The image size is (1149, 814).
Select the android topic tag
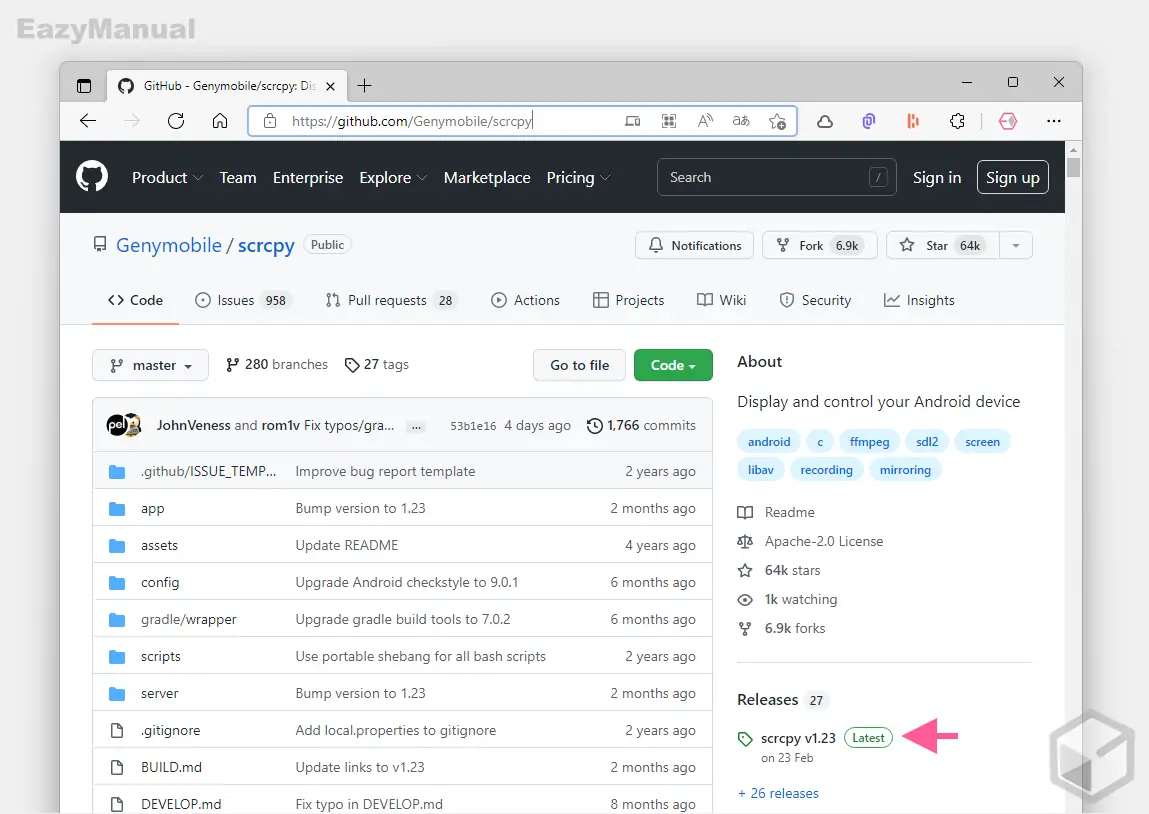(769, 441)
